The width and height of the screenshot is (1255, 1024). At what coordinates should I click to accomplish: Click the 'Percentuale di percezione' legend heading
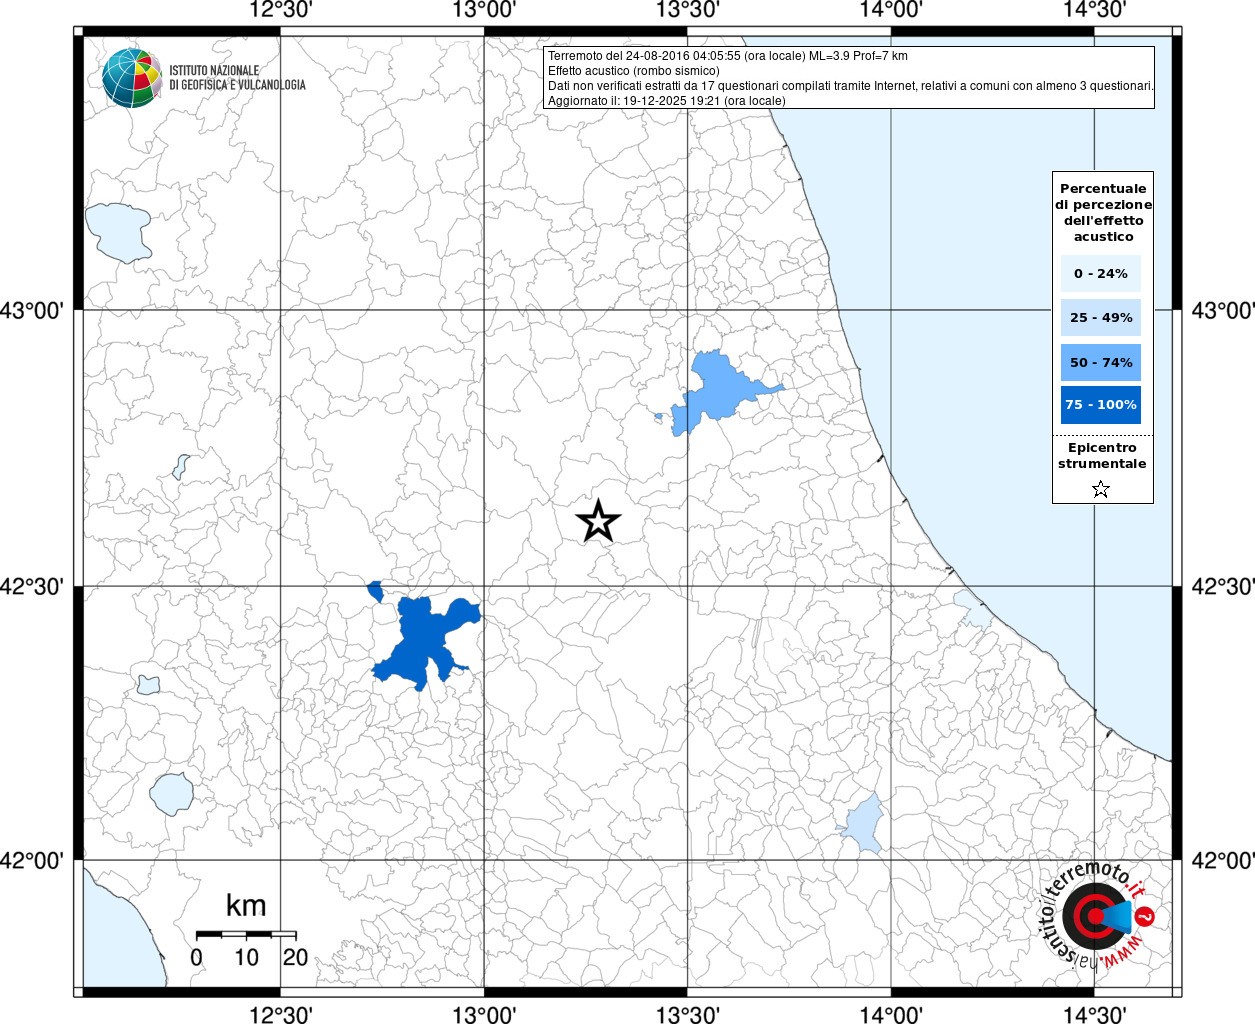point(1103,212)
